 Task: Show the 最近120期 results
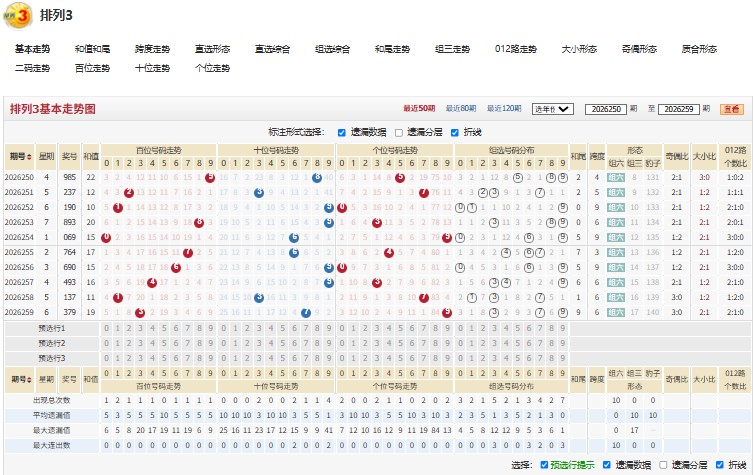click(x=504, y=109)
